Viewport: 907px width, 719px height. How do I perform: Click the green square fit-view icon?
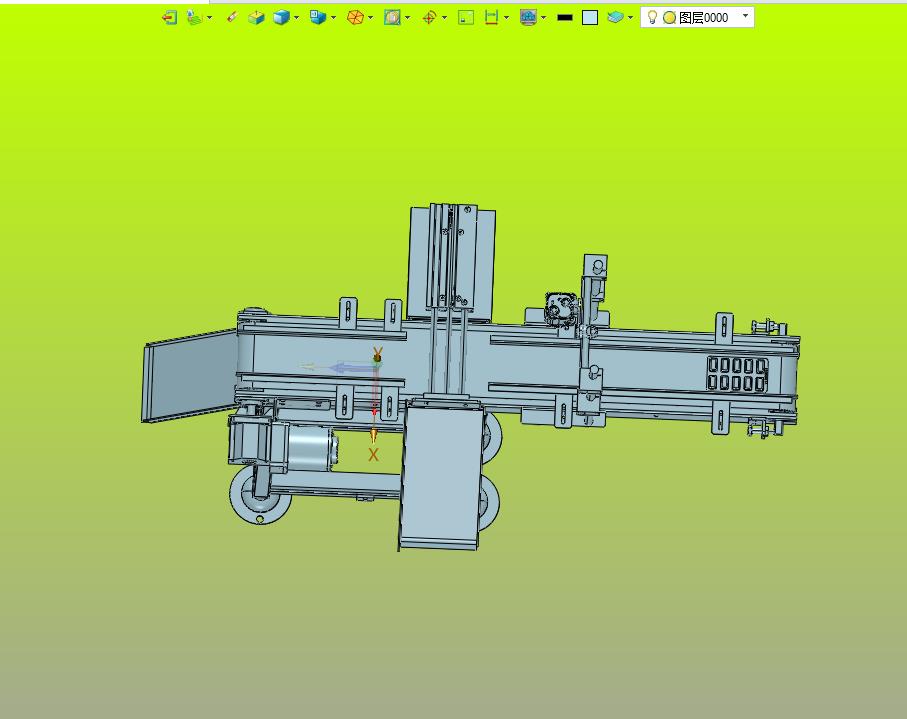tap(466, 18)
